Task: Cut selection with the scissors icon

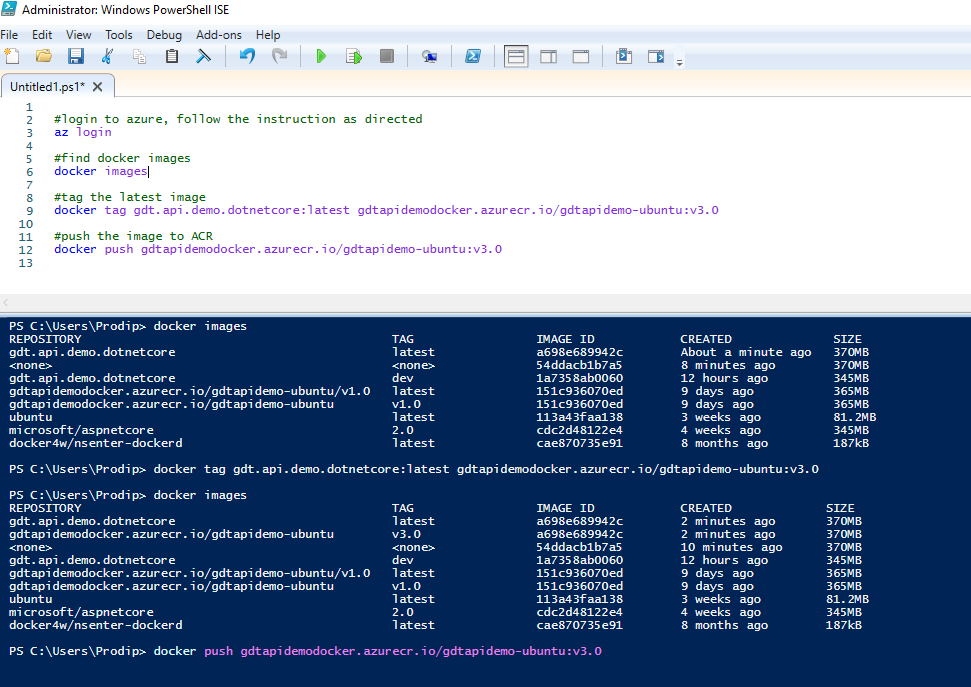Action: tap(108, 56)
